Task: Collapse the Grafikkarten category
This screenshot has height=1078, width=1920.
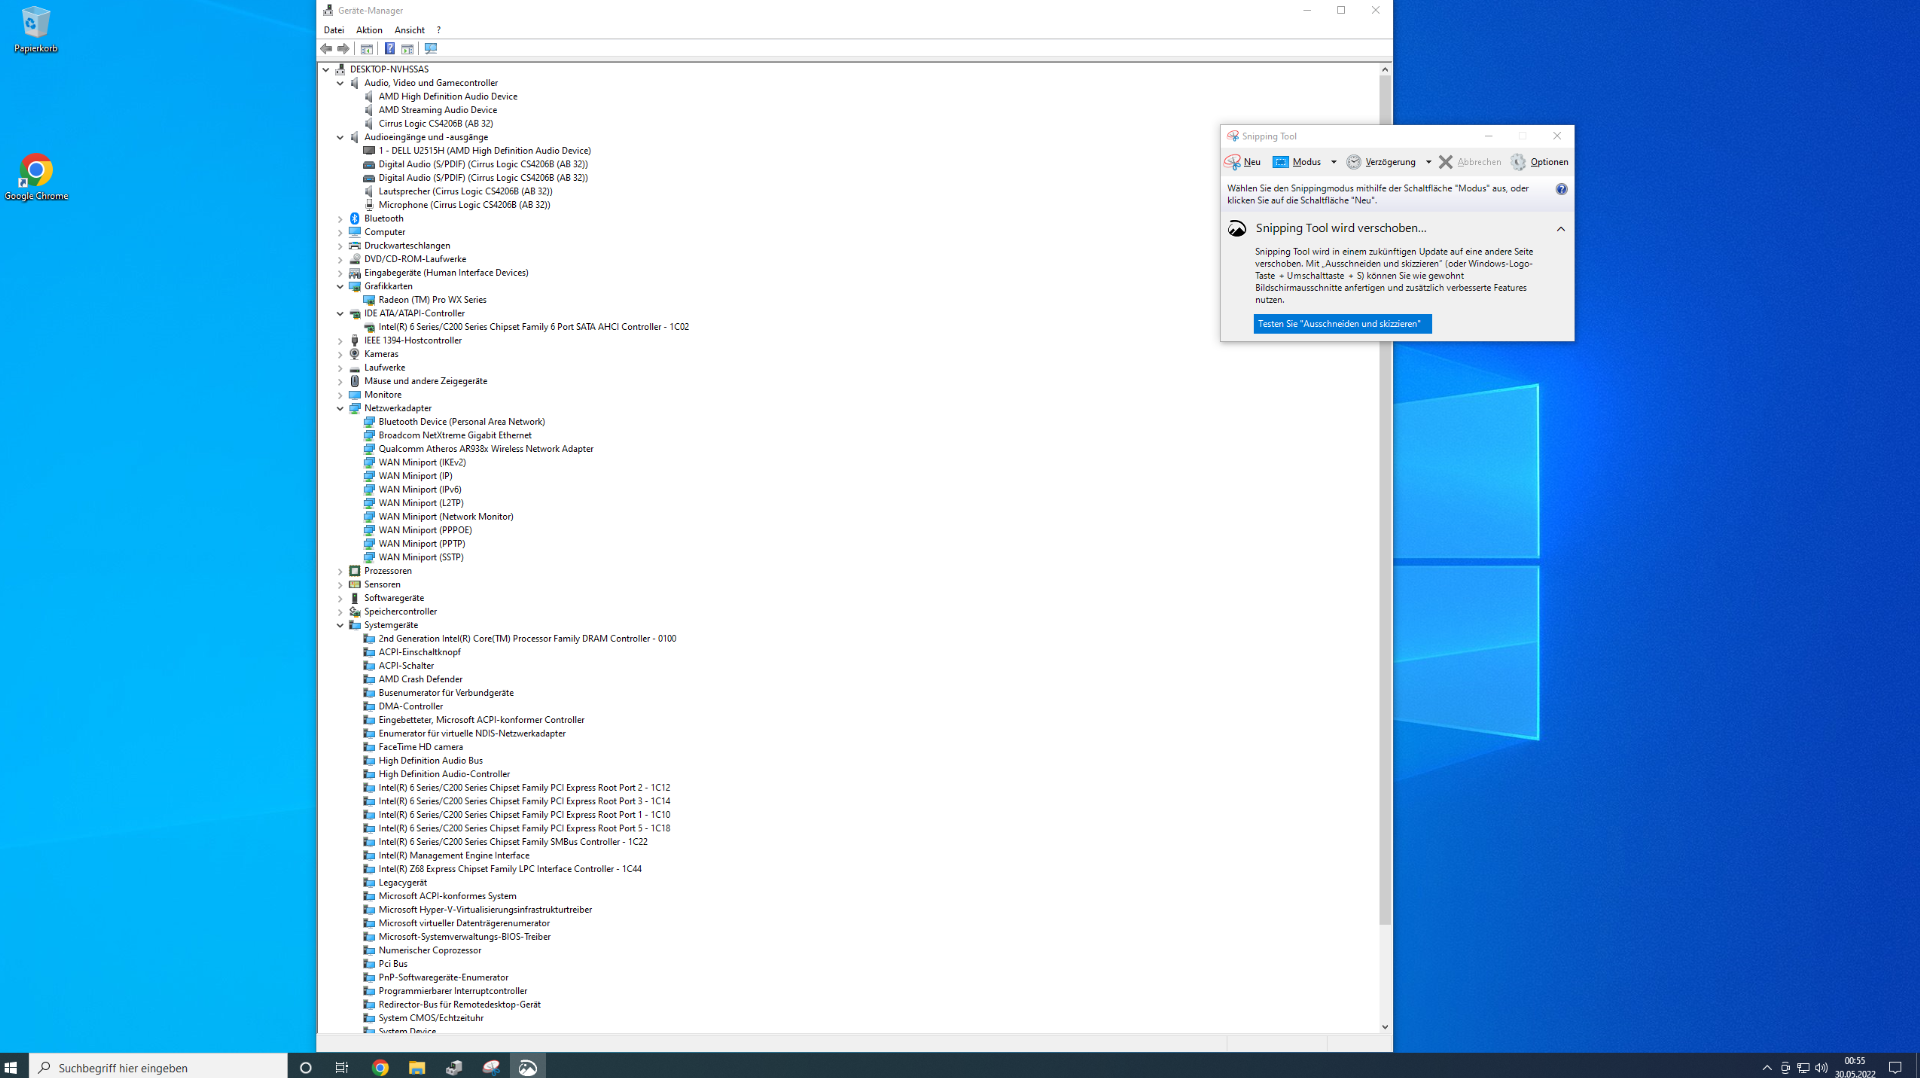Action: click(340, 287)
